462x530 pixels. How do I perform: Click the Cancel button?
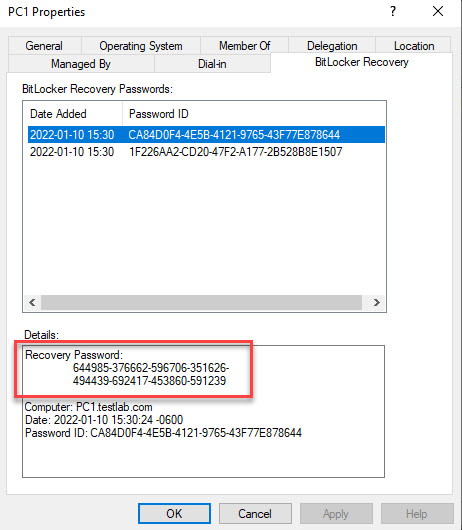[x=255, y=513]
